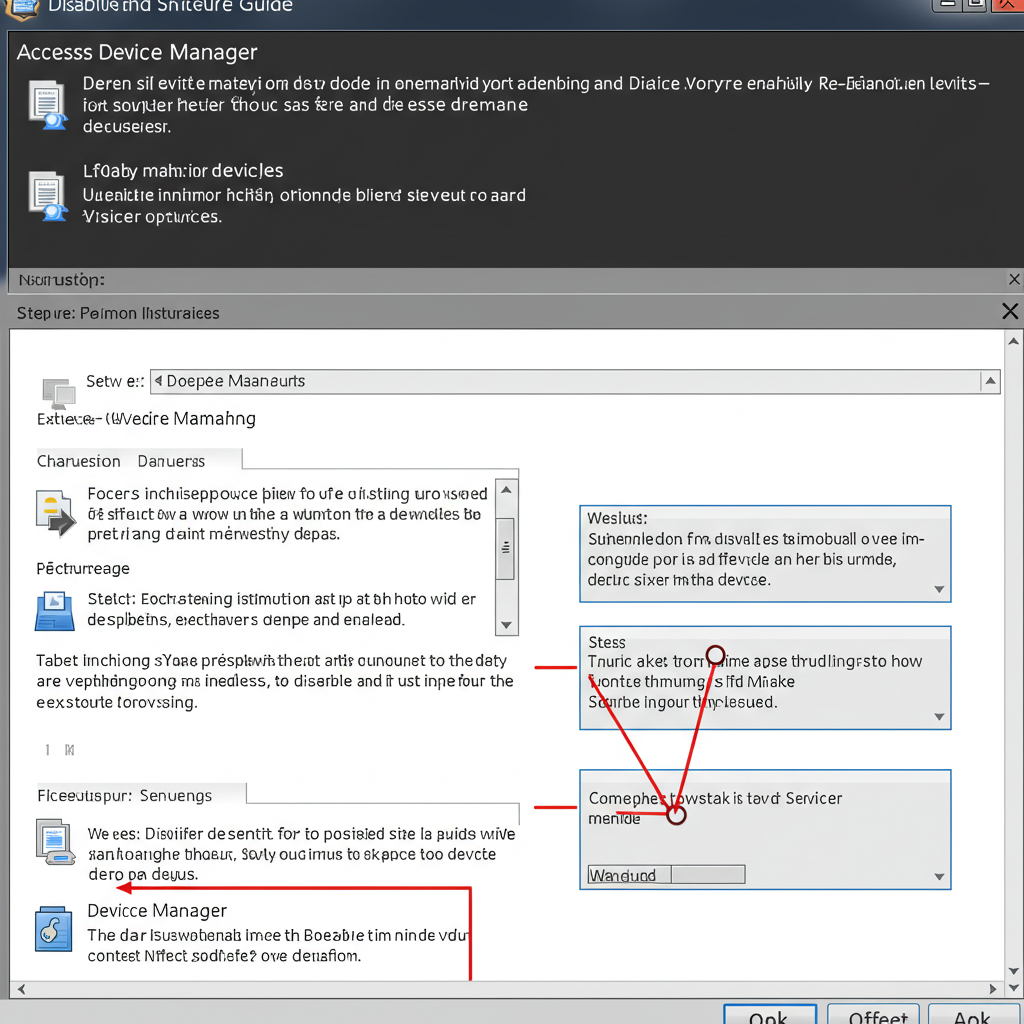1024x1024 pixels.
Task: Click the "Access Device Manager" heading
Action: 137,52
